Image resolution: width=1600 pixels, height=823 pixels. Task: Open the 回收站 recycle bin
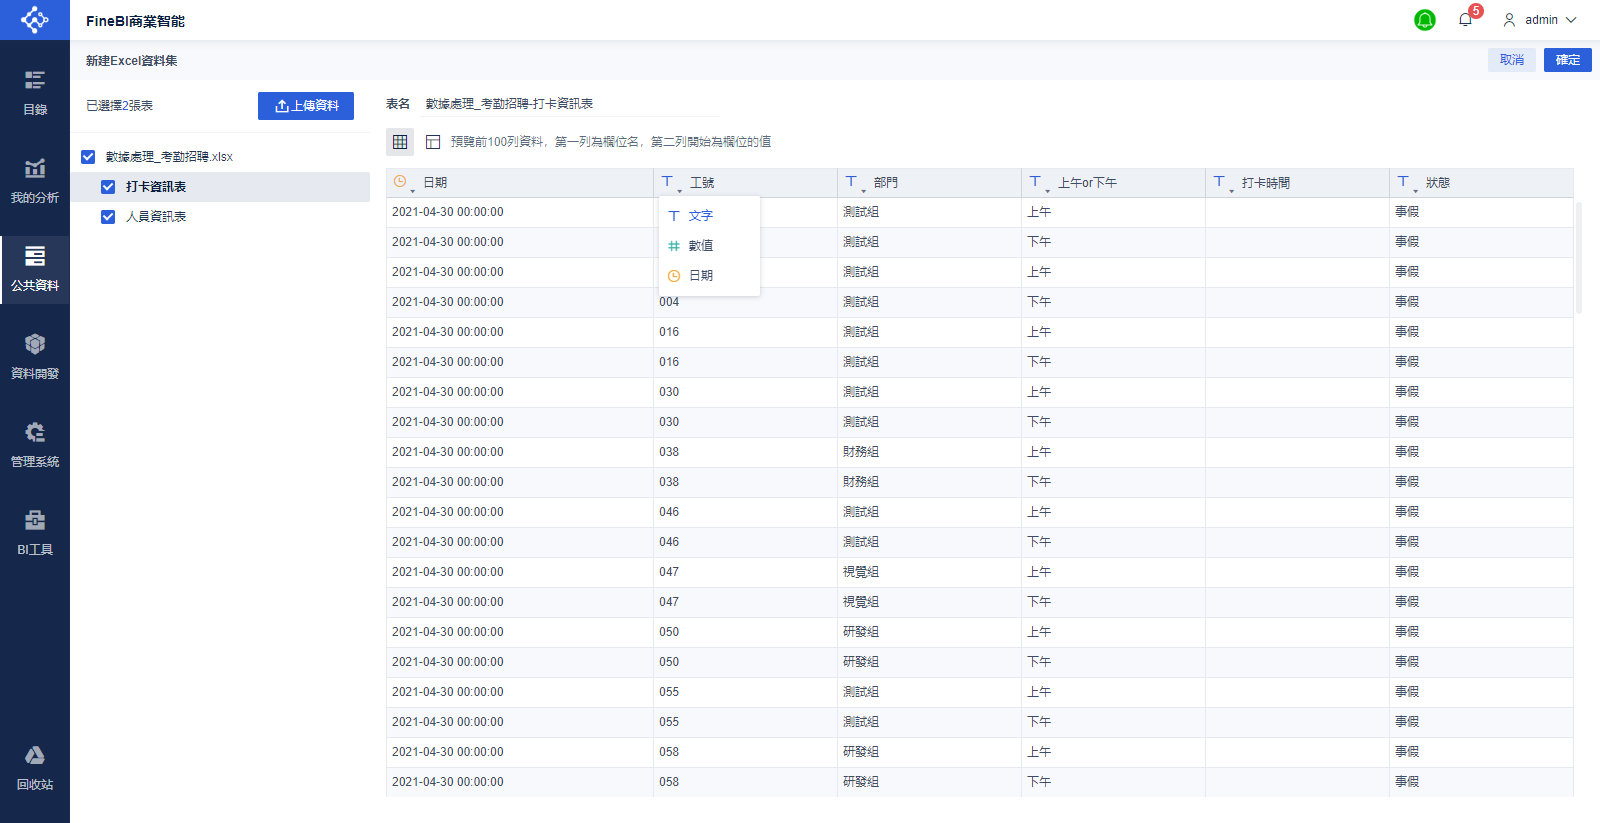35,766
